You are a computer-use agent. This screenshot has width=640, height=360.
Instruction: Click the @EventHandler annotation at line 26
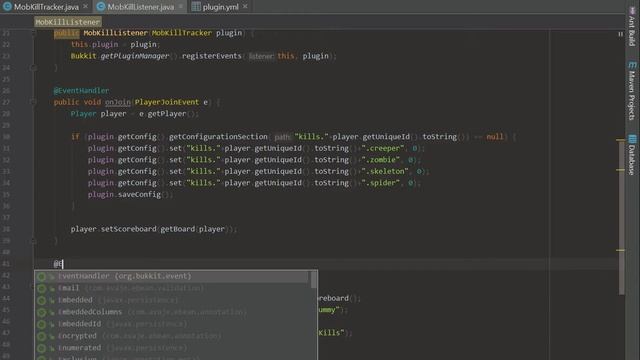[81, 91]
